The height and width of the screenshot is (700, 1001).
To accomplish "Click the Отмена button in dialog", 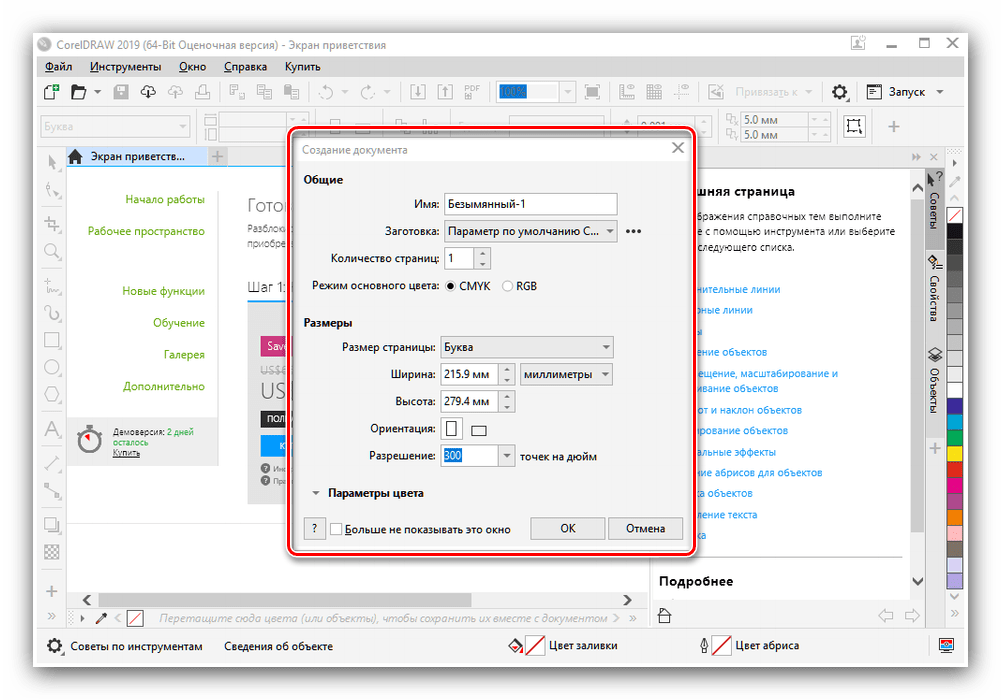I will 645,528.
